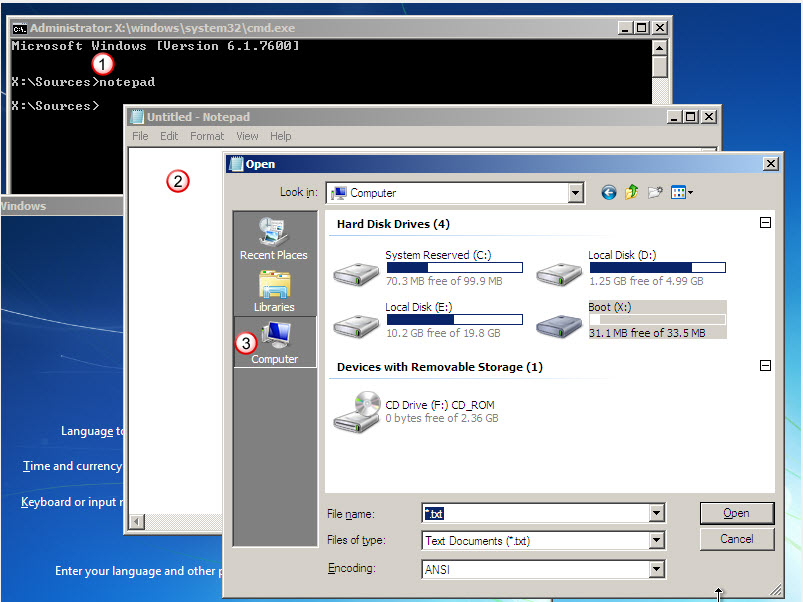
Task: Click the Cancel button in the dialog
Action: click(x=736, y=539)
